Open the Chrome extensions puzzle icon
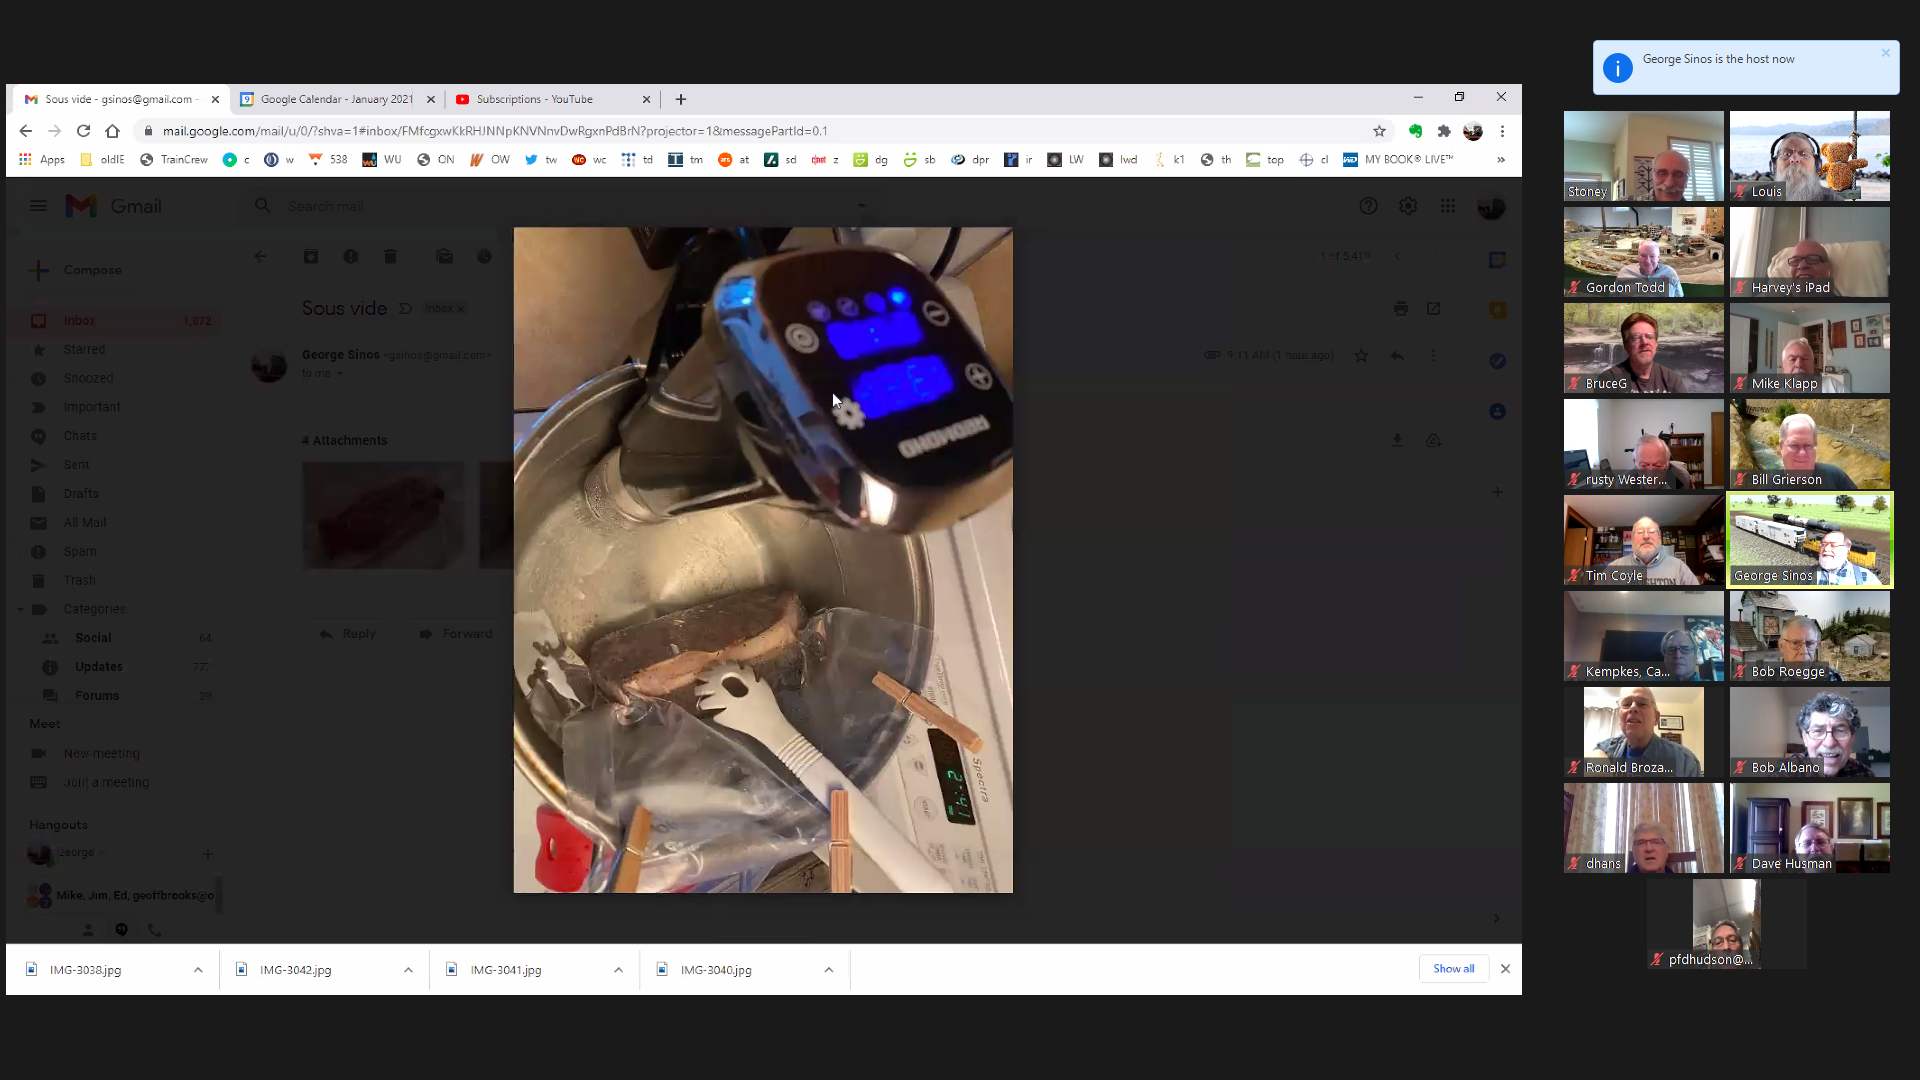This screenshot has height=1080, width=1920. point(1443,131)
